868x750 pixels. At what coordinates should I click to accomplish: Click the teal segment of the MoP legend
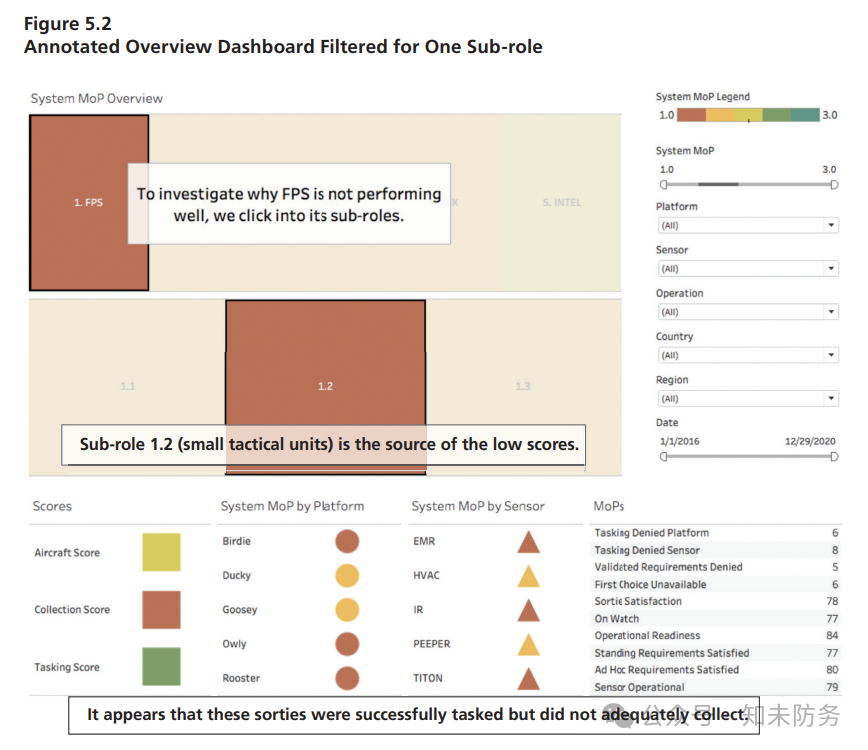[805, 115]
